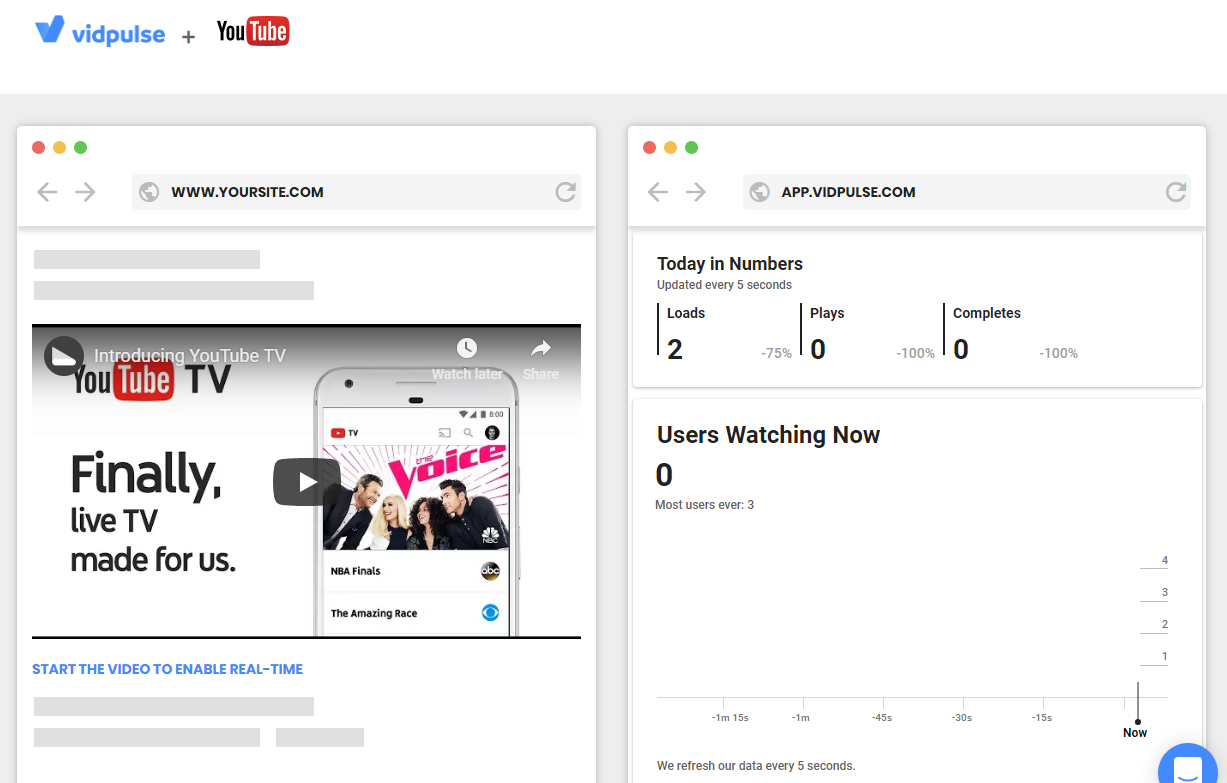Screen dimensions: 1227x783
Task: Click back arrow in app.vidpulse.com window
Action: click(657, 192)
